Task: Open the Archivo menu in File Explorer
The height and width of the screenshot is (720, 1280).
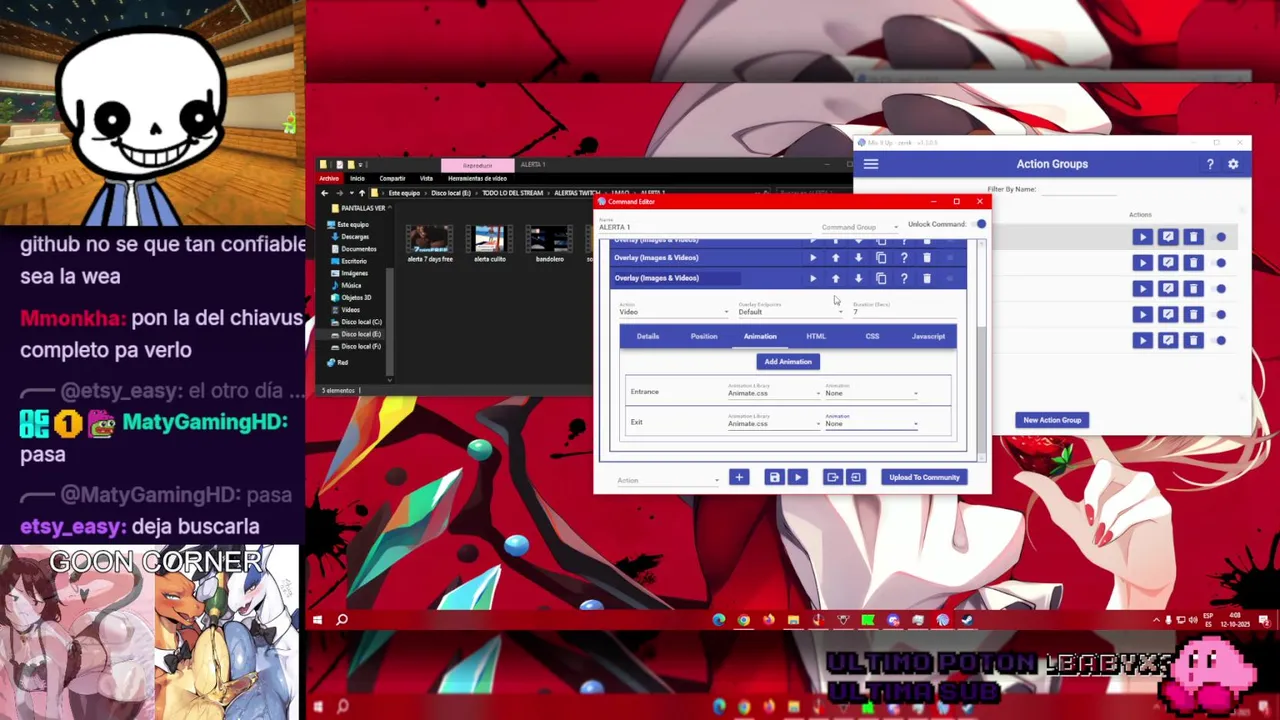Action: point(329,178)
